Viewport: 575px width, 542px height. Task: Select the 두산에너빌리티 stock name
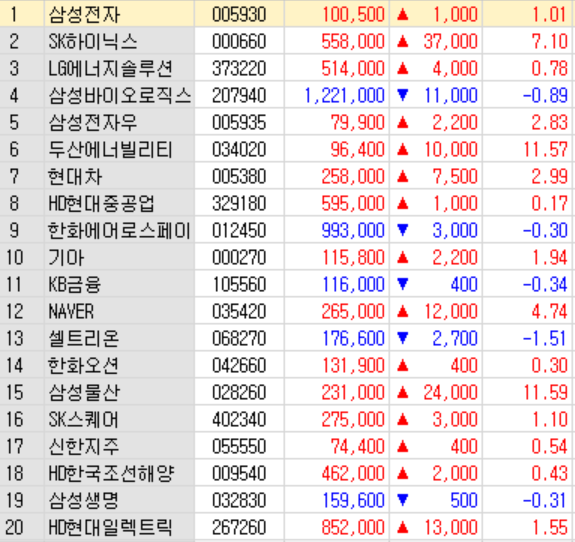point(110,150)
